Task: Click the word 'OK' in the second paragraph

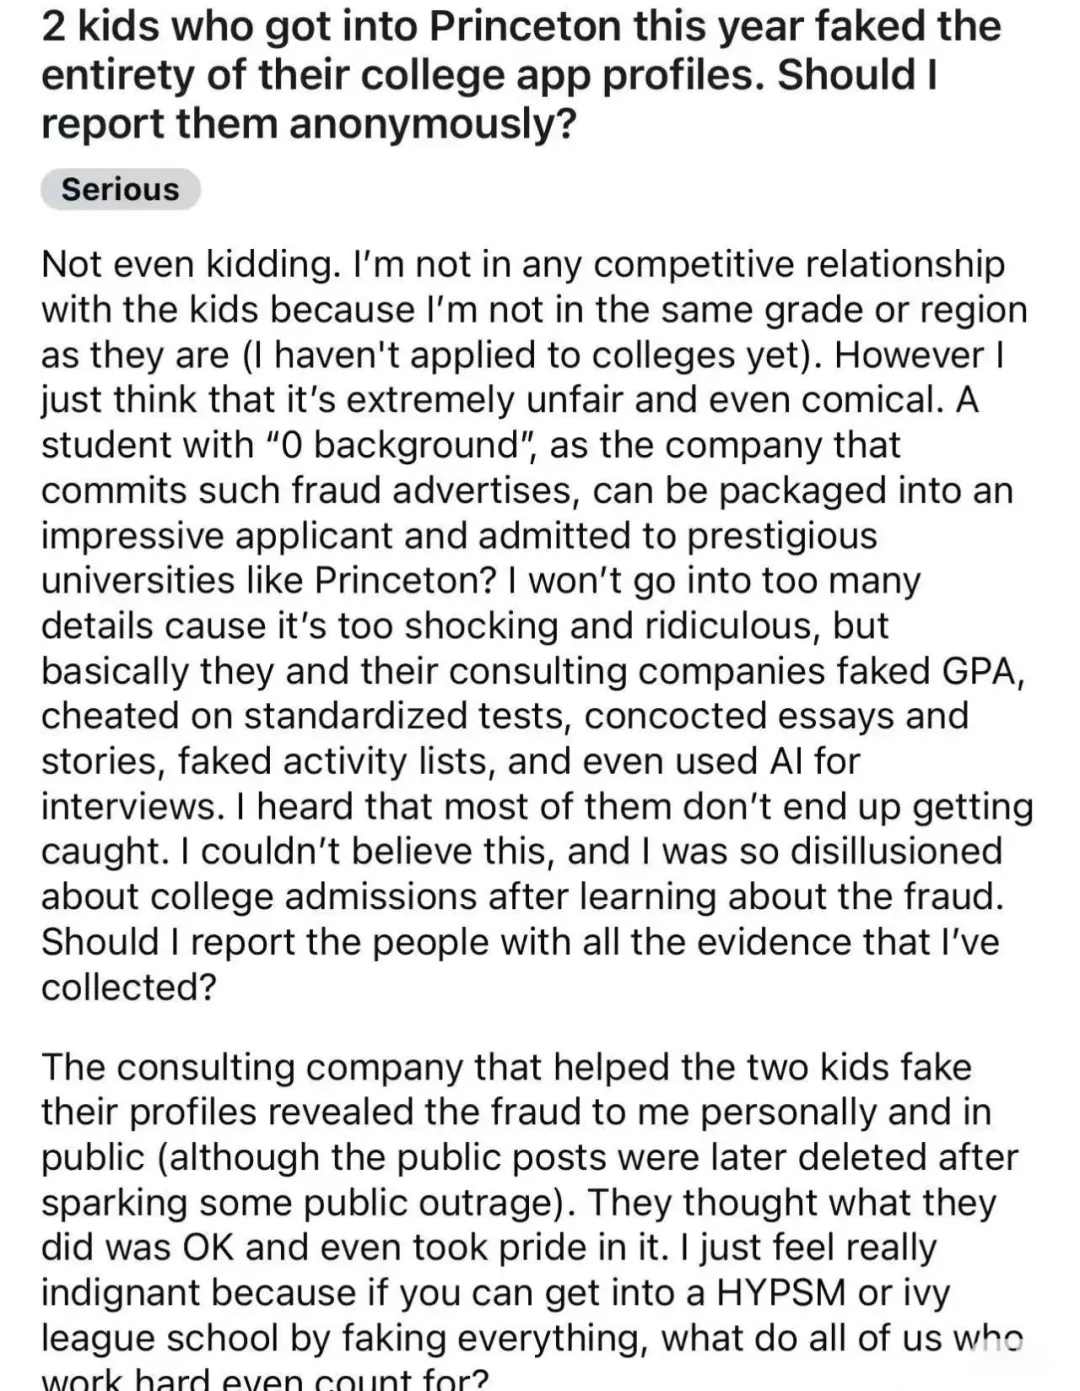Action: [207, 1247]
